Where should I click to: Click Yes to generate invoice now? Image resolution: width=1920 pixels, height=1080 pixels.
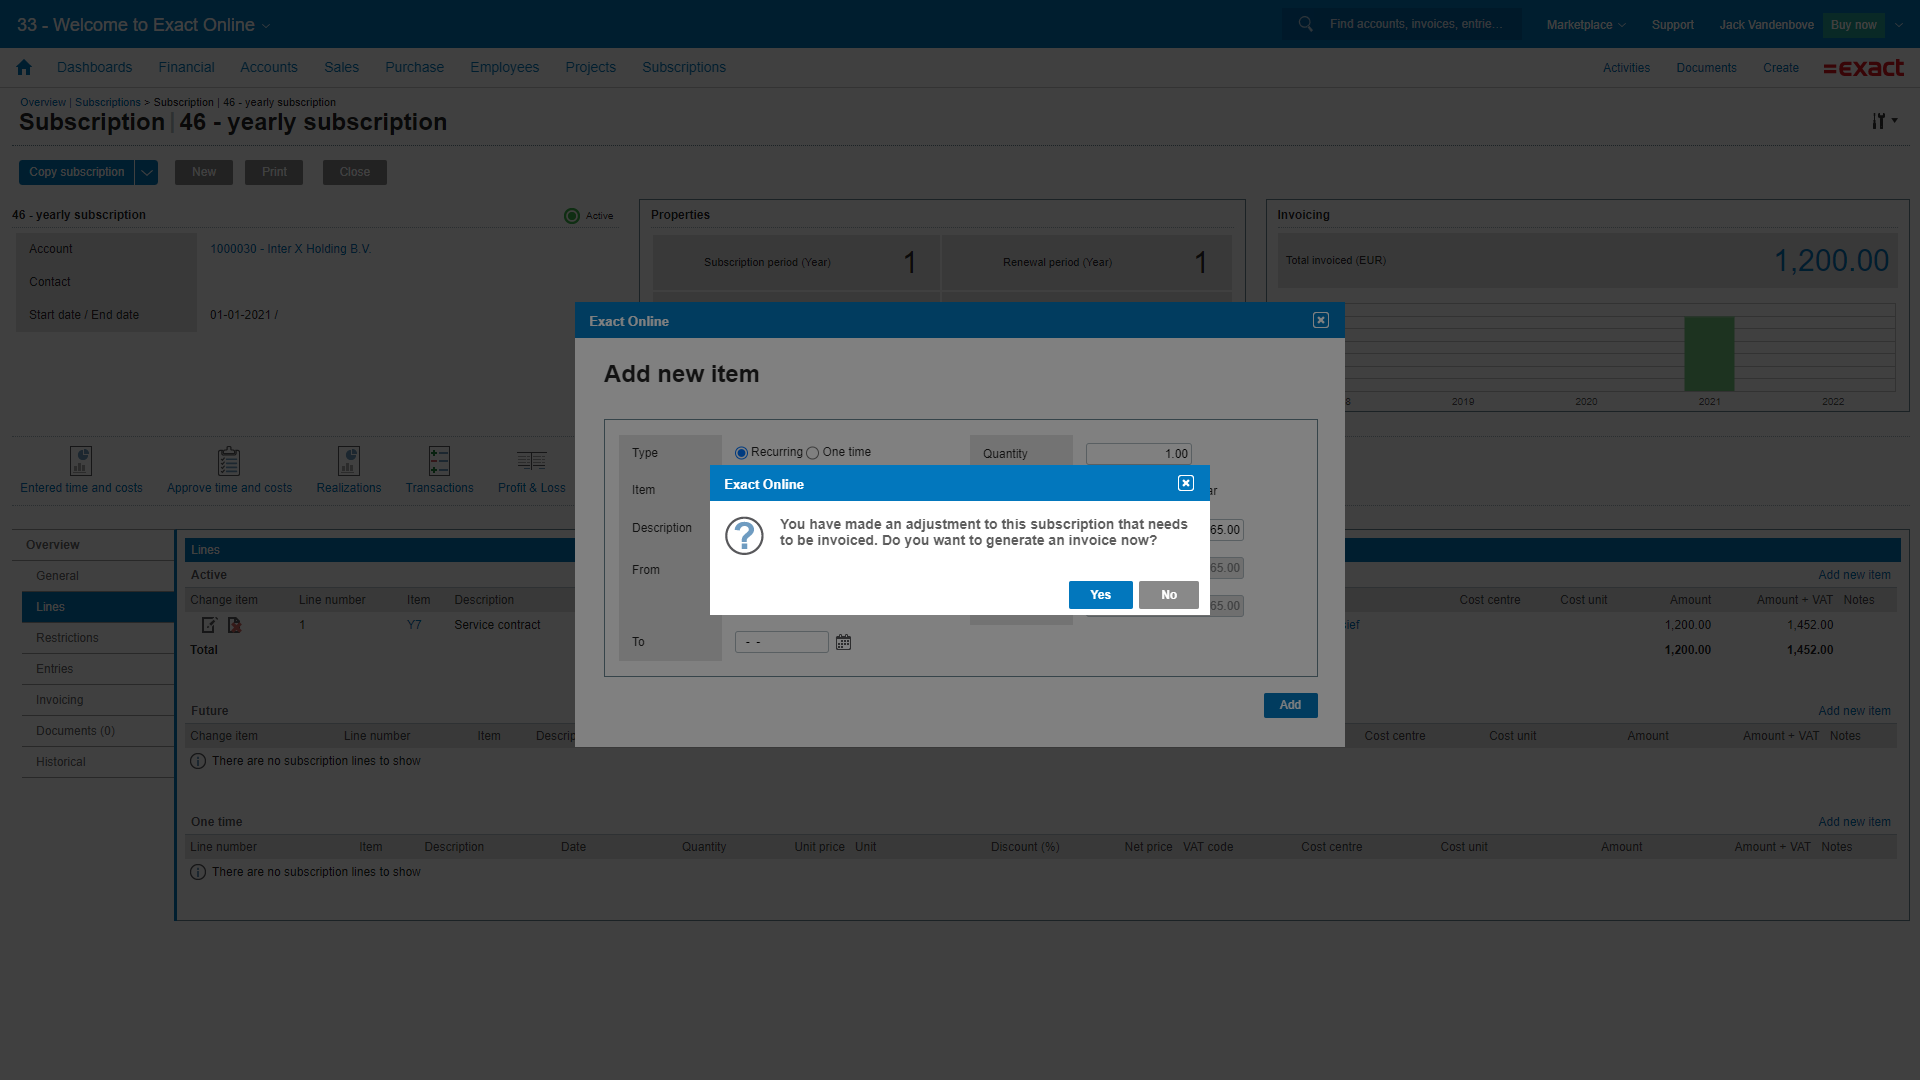point(1100,595)
